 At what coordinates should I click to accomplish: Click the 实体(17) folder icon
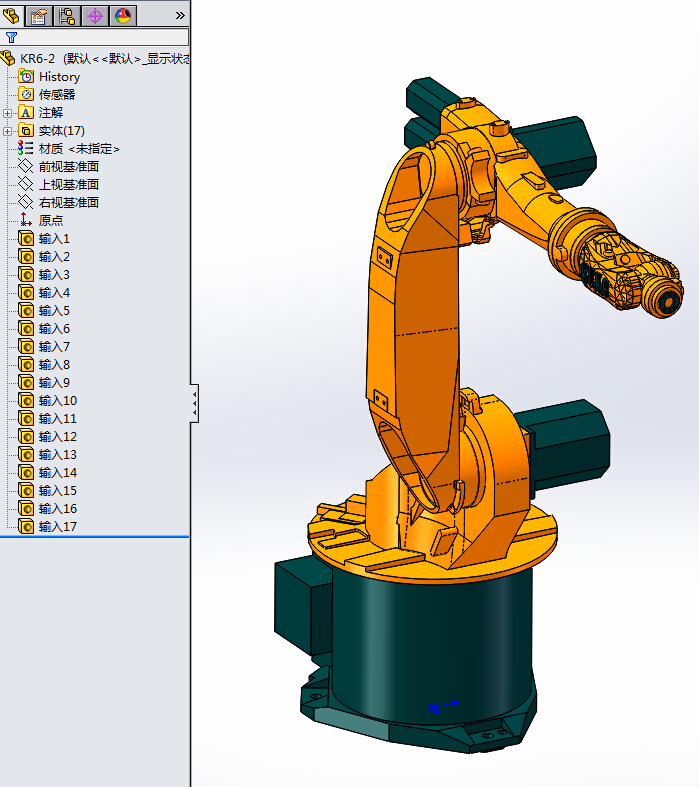point(26,130)
